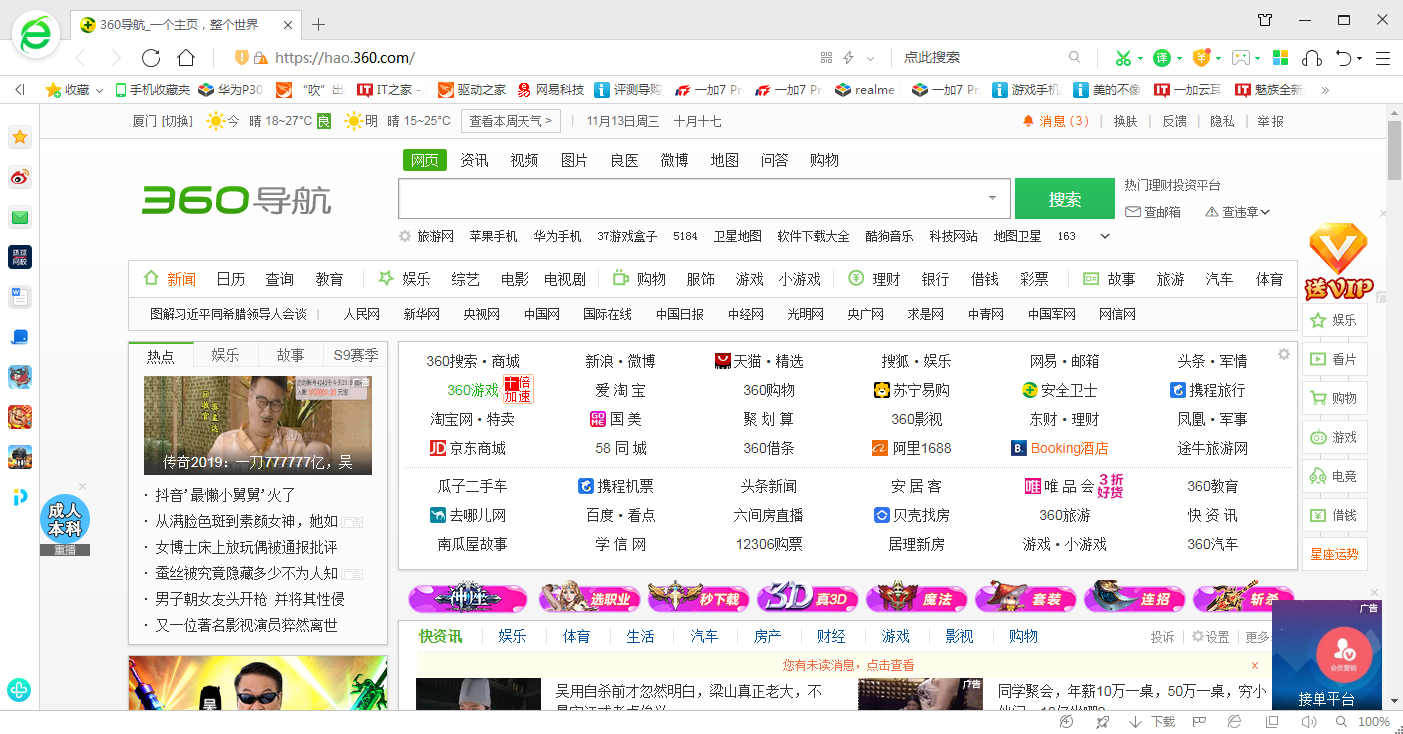The image size is (1403, 734).
Task: Expand the quick links chevron next to 163
Action: 1104,236
